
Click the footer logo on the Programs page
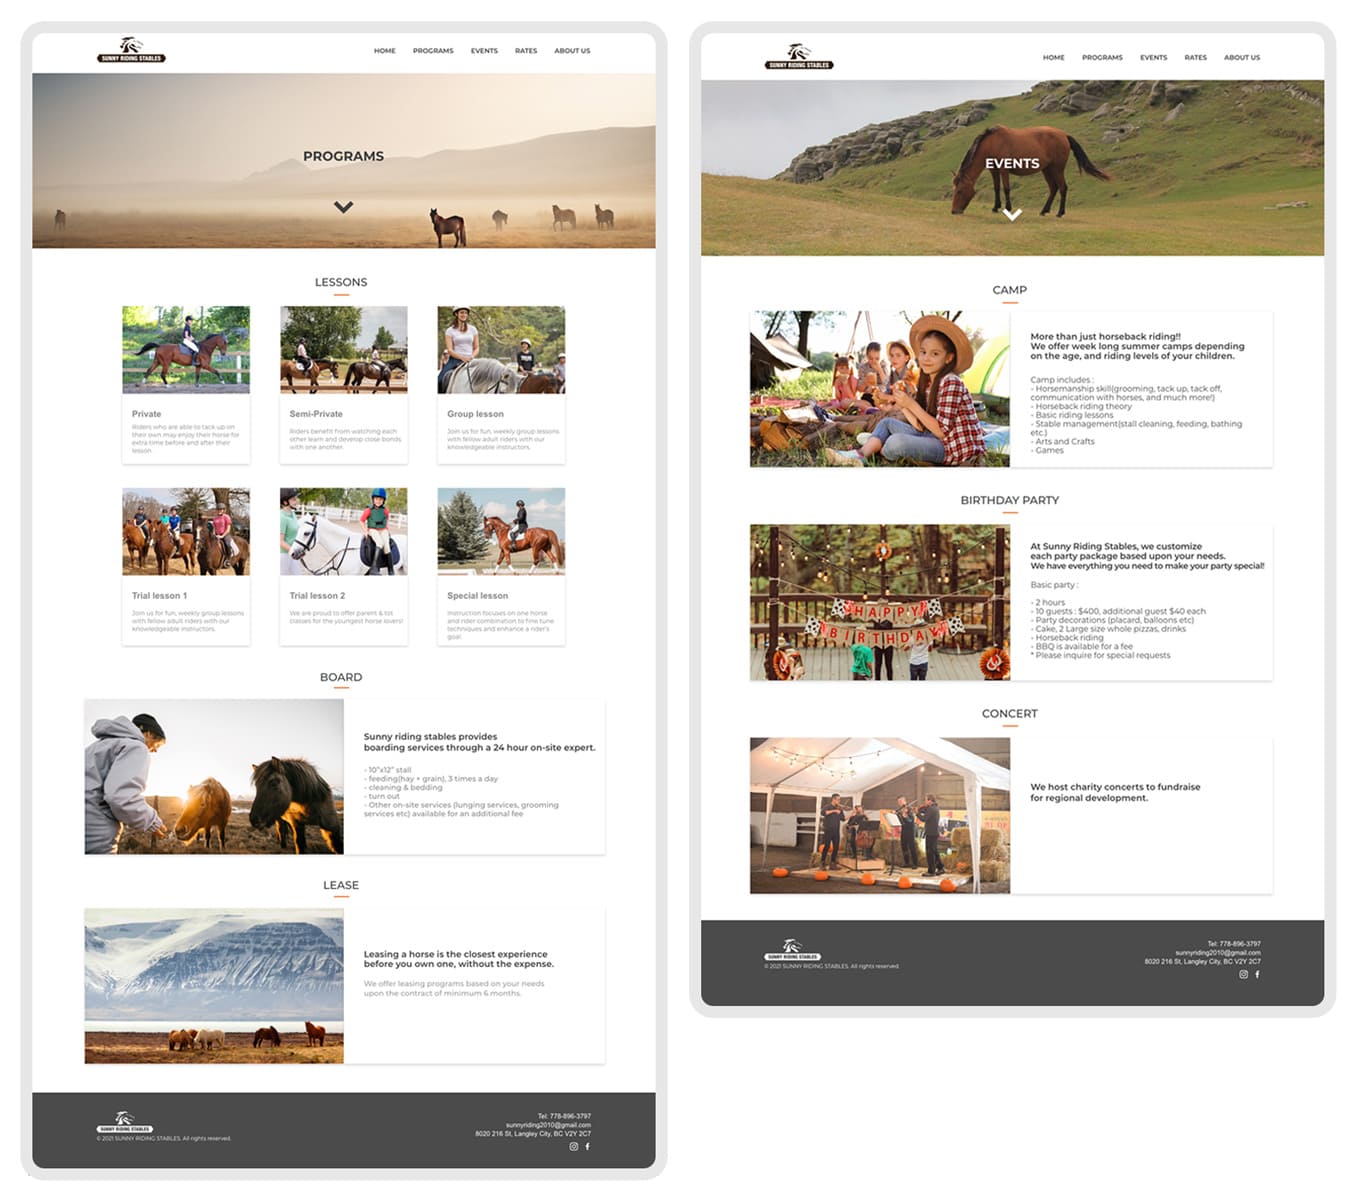pos(125,1122)
